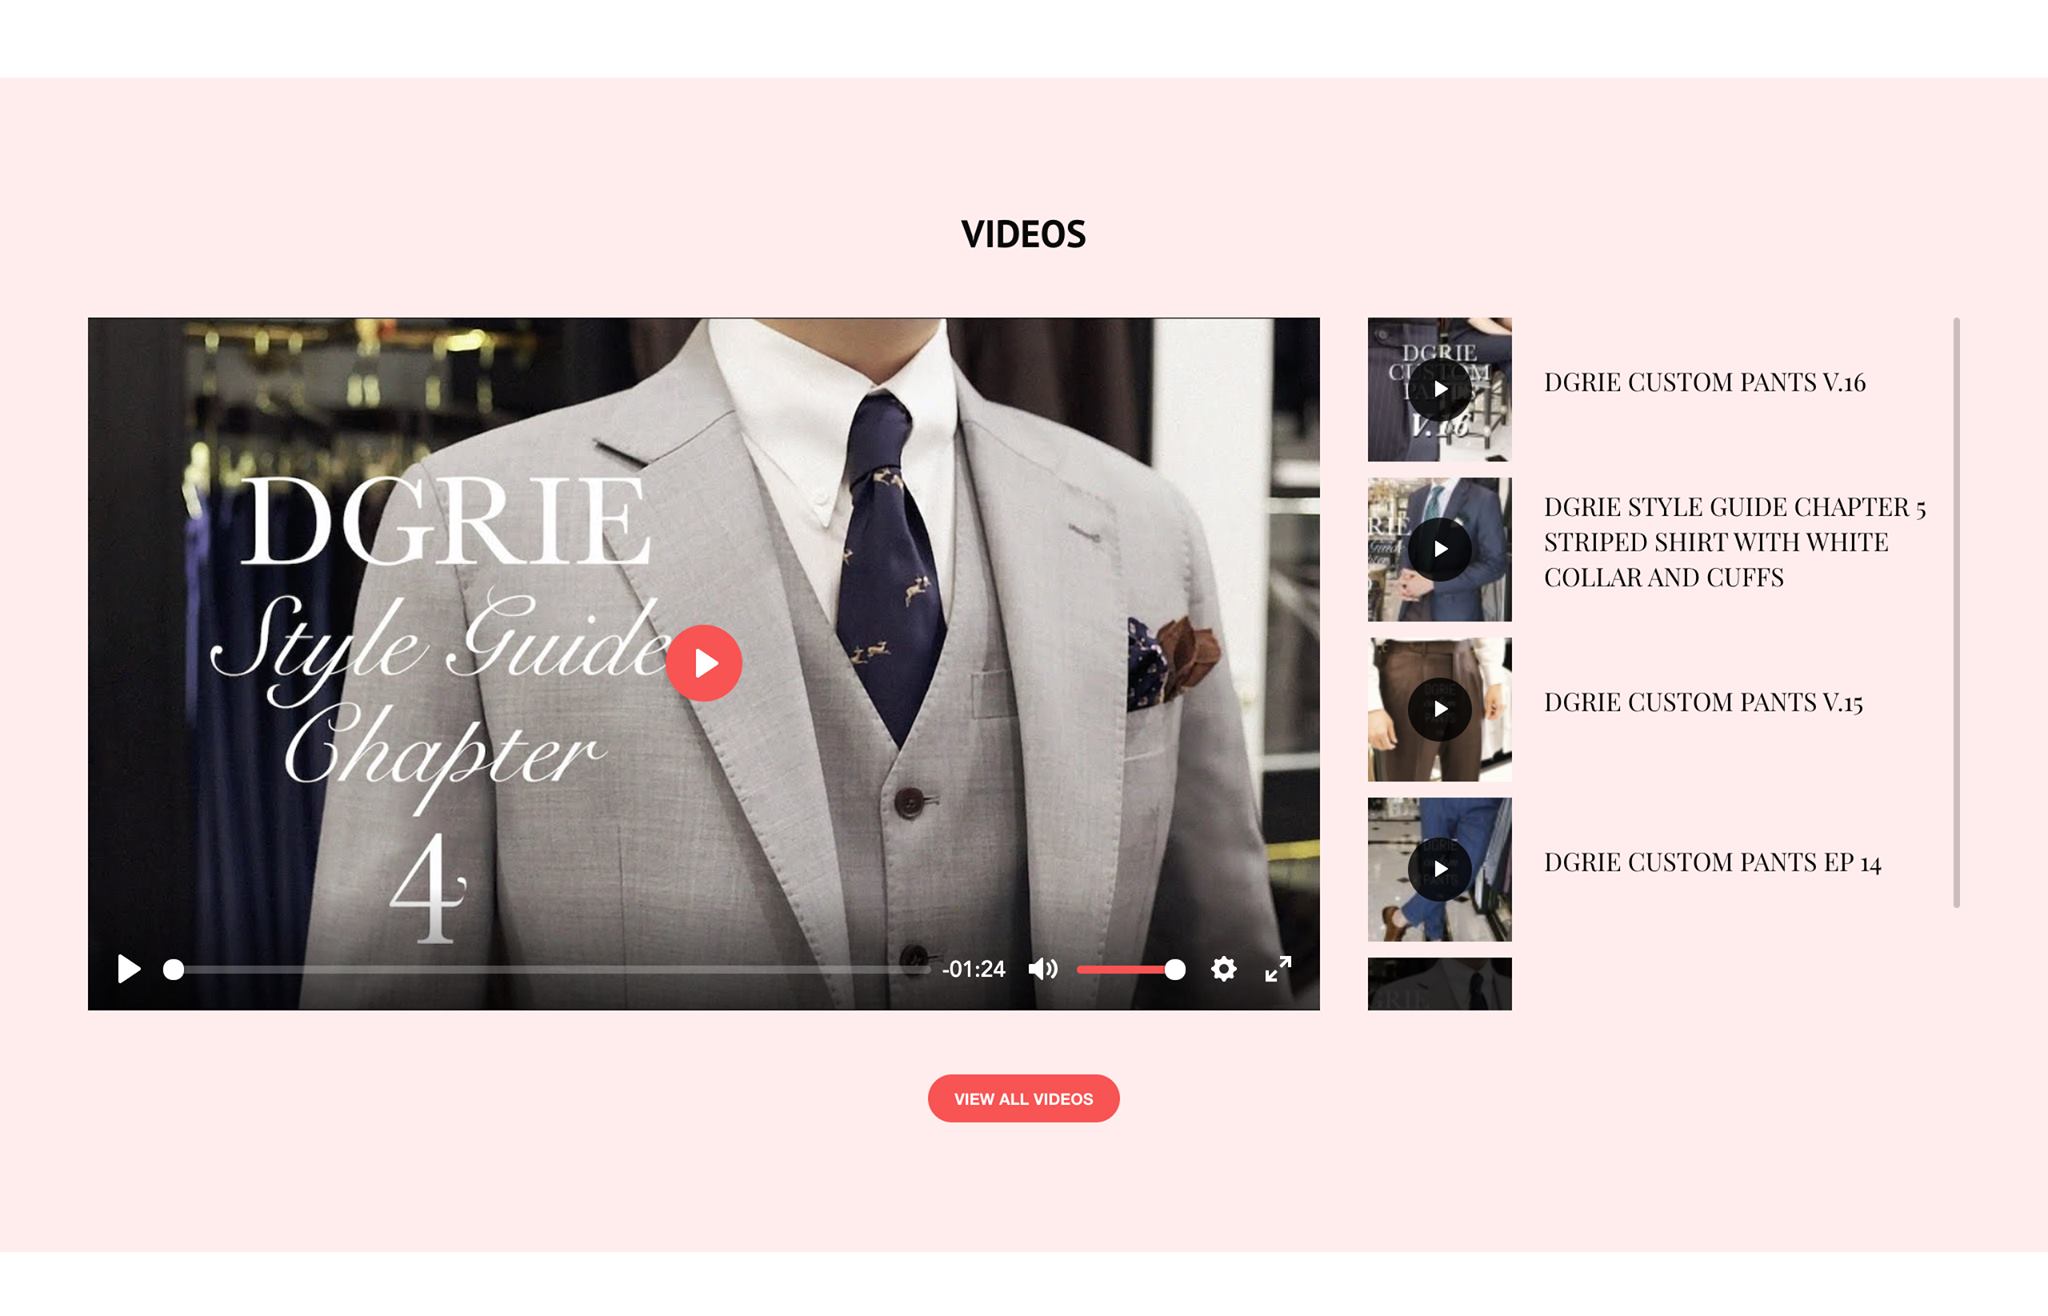Enter fullscreen with the expand arrows icon
The height and width of the screenshot is (1316, 2048).
tap(1278, 969)
